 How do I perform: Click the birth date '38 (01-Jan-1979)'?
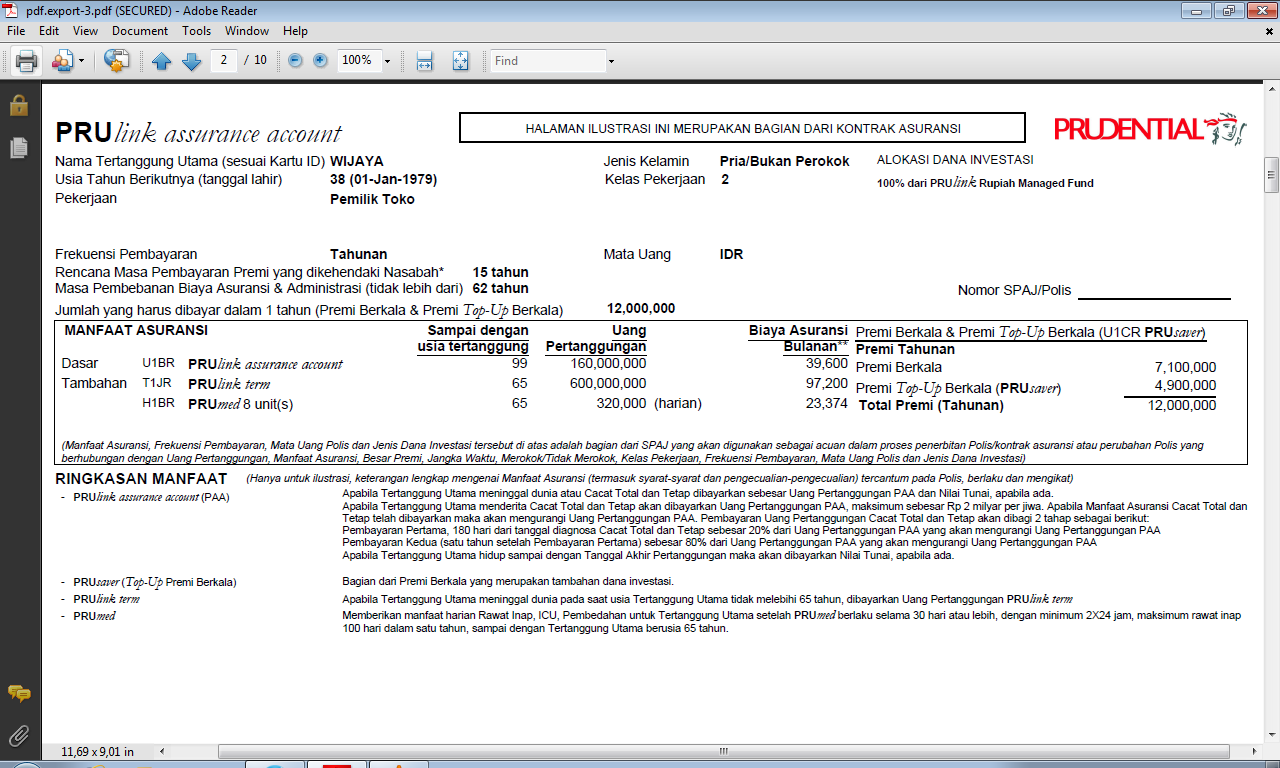point(383,180)
